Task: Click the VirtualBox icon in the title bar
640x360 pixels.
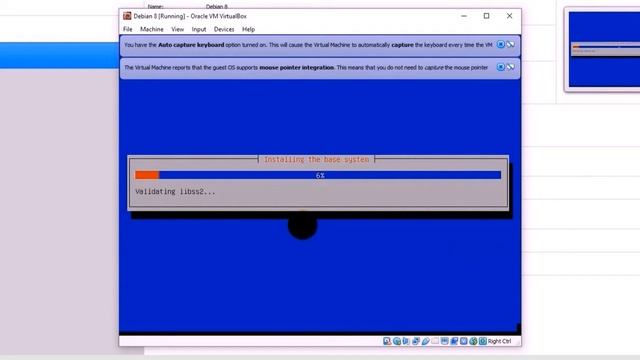Action: 127,16
